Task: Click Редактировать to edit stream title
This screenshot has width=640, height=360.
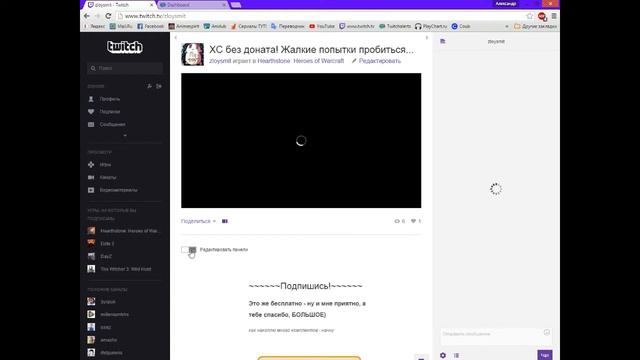Action: (376, 61)
